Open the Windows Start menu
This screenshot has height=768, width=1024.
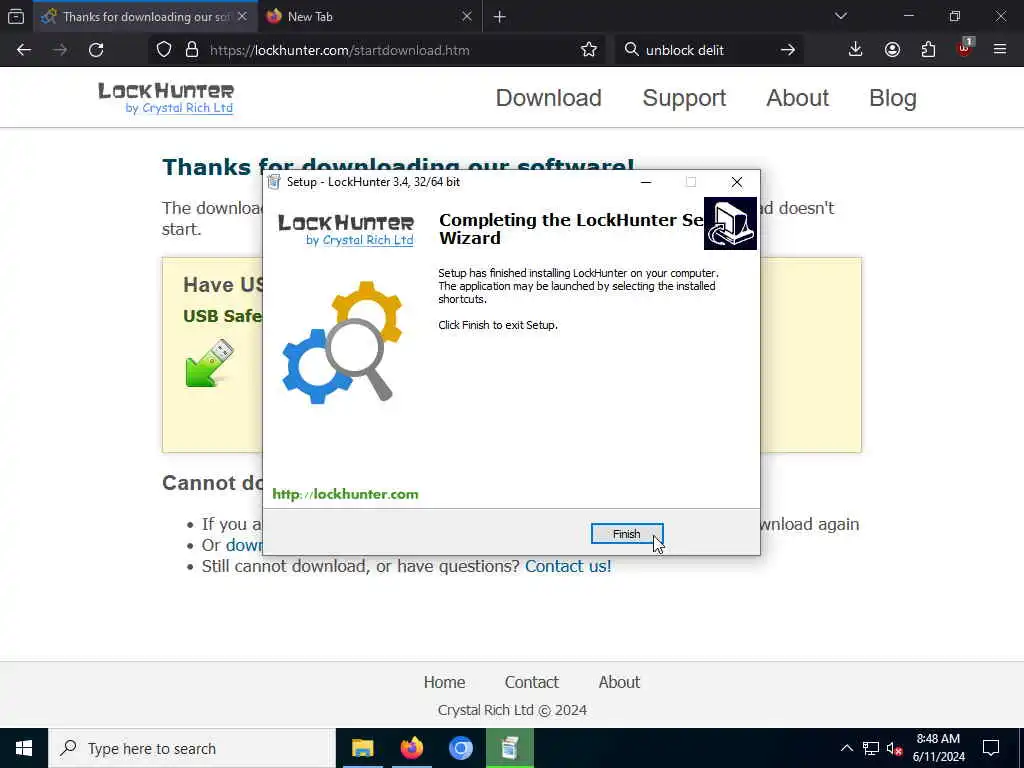(24, 748)
